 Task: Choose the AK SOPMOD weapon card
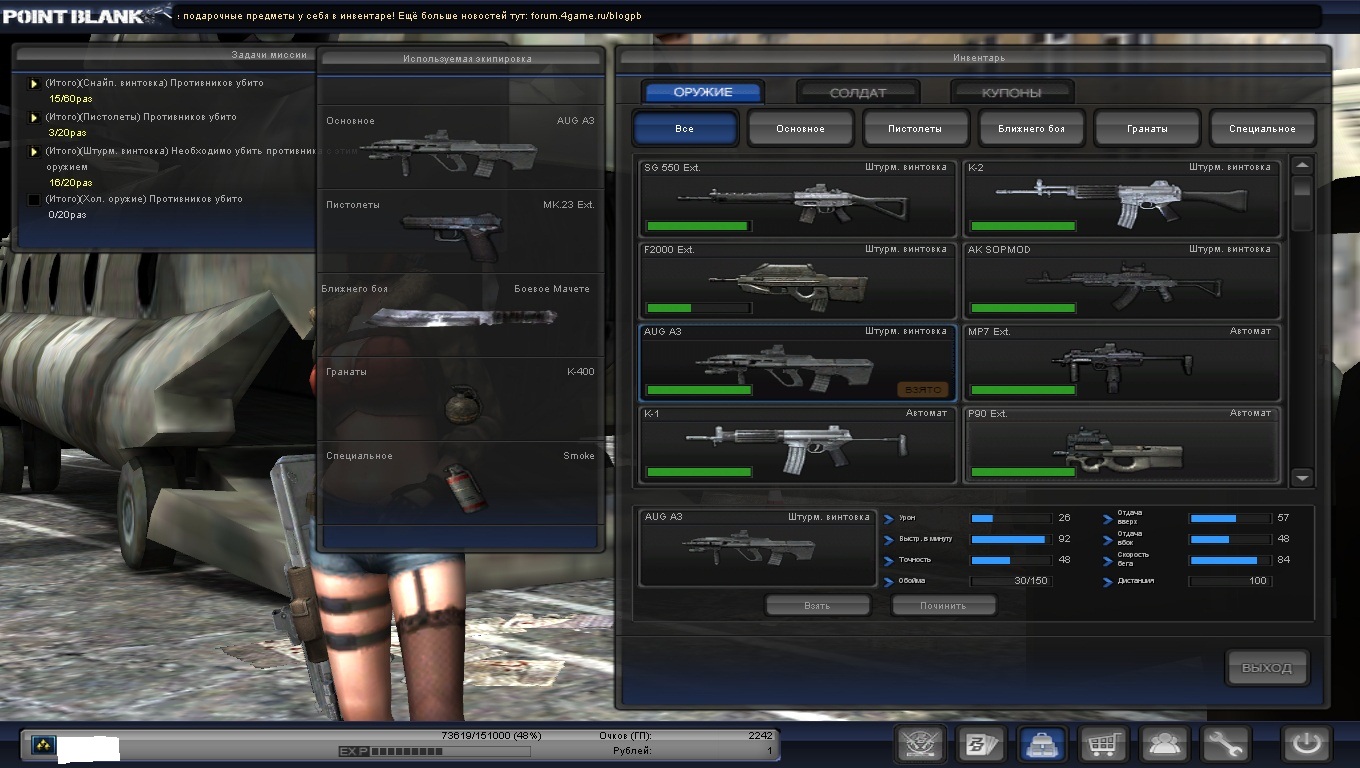1121,280
